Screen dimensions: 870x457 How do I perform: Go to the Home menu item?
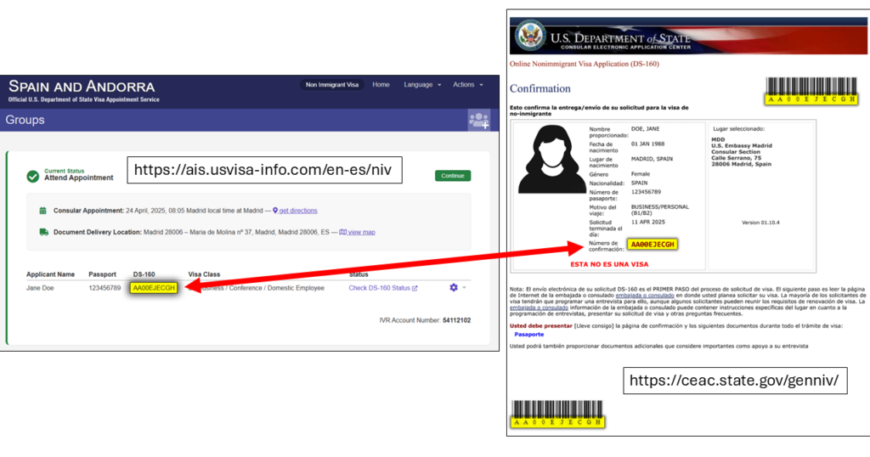381,85
